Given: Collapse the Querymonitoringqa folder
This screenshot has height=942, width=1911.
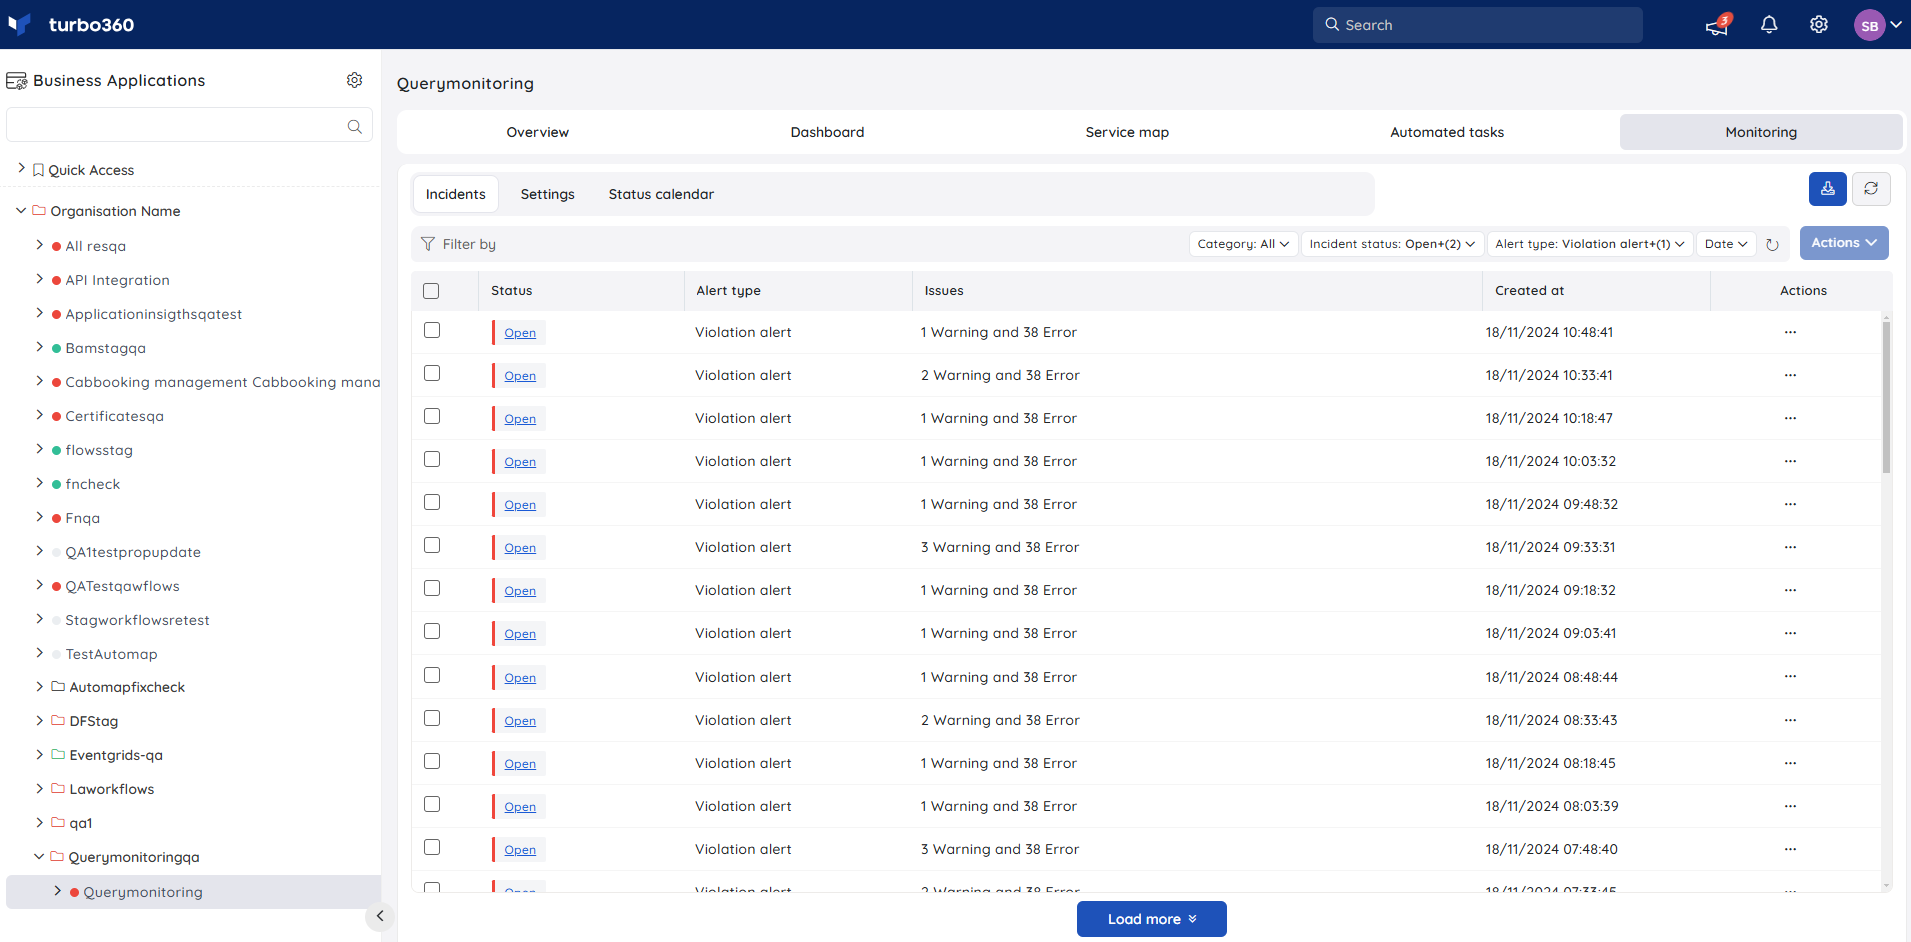Looking at the screenshot, I should coord(39,857).
